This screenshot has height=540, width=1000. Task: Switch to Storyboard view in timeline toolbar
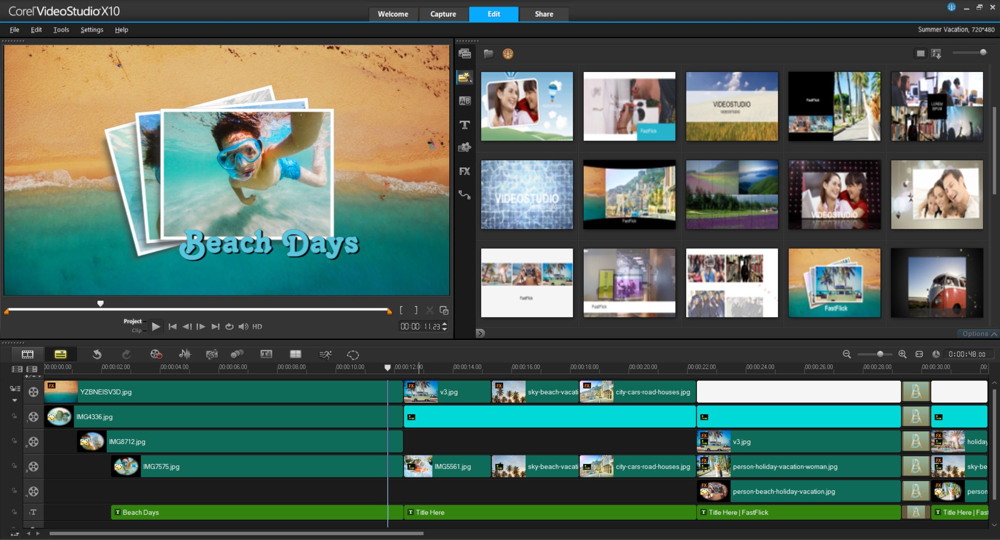pyautogui.click(x=27, y=354)
